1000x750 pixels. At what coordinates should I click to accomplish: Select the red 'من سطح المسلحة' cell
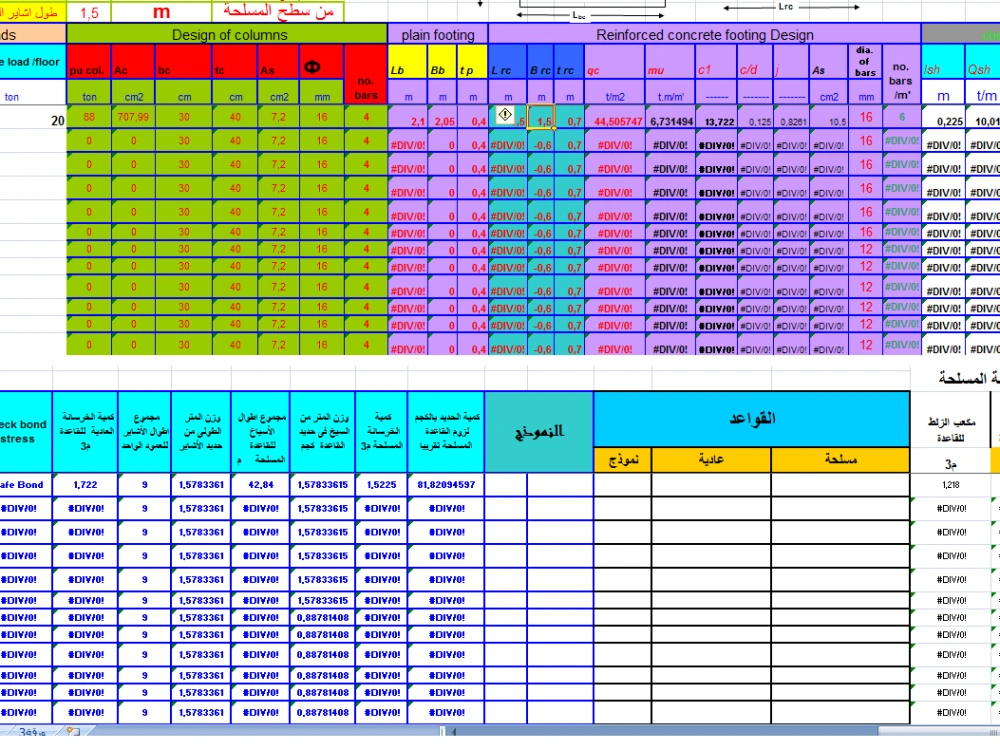click(x=277, y=11)
